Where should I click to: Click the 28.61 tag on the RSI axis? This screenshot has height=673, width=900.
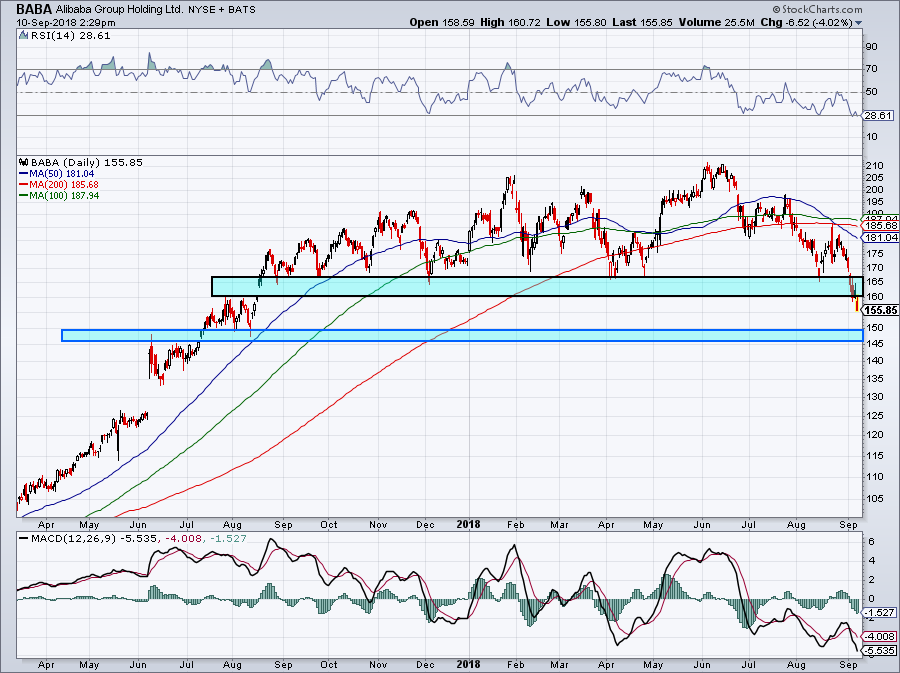pos(878,115)
